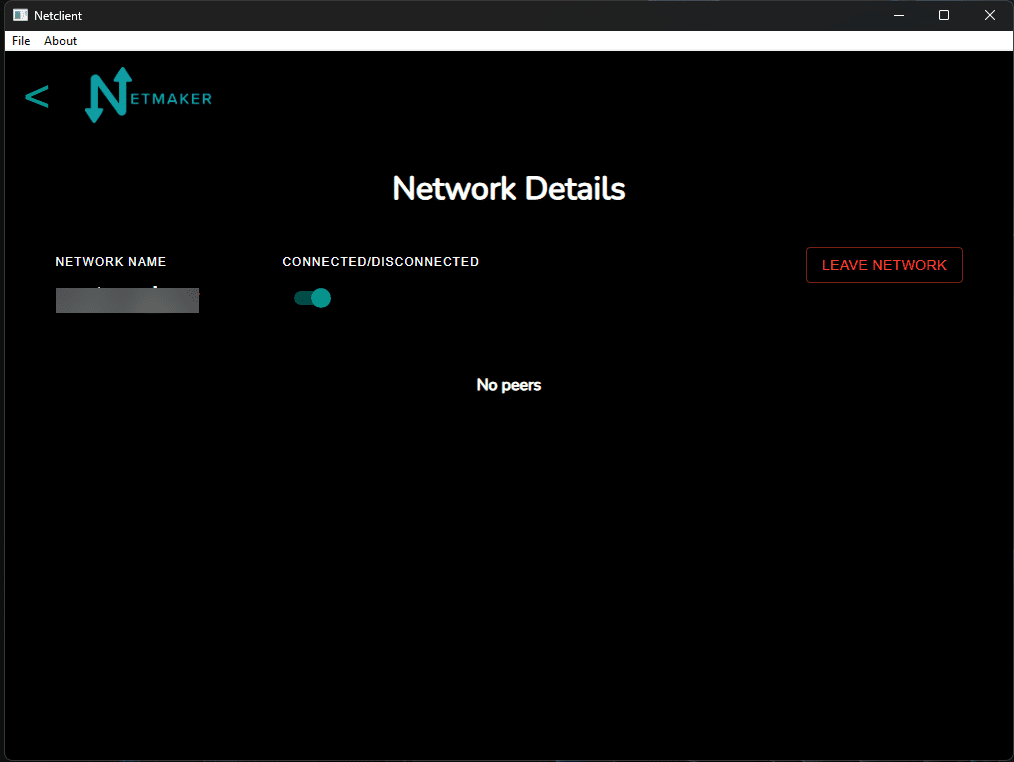This screenshot has width=1014, height=762.
Task: Click the Netmaker logo
Action: (x=148, y=95)
